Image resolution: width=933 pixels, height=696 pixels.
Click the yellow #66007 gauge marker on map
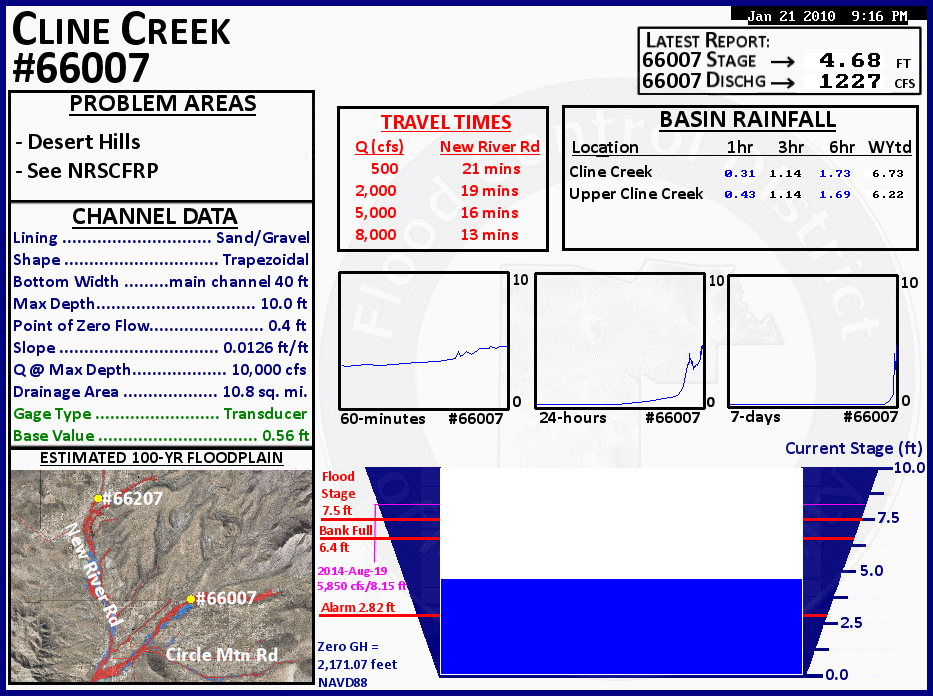(190, 599)
